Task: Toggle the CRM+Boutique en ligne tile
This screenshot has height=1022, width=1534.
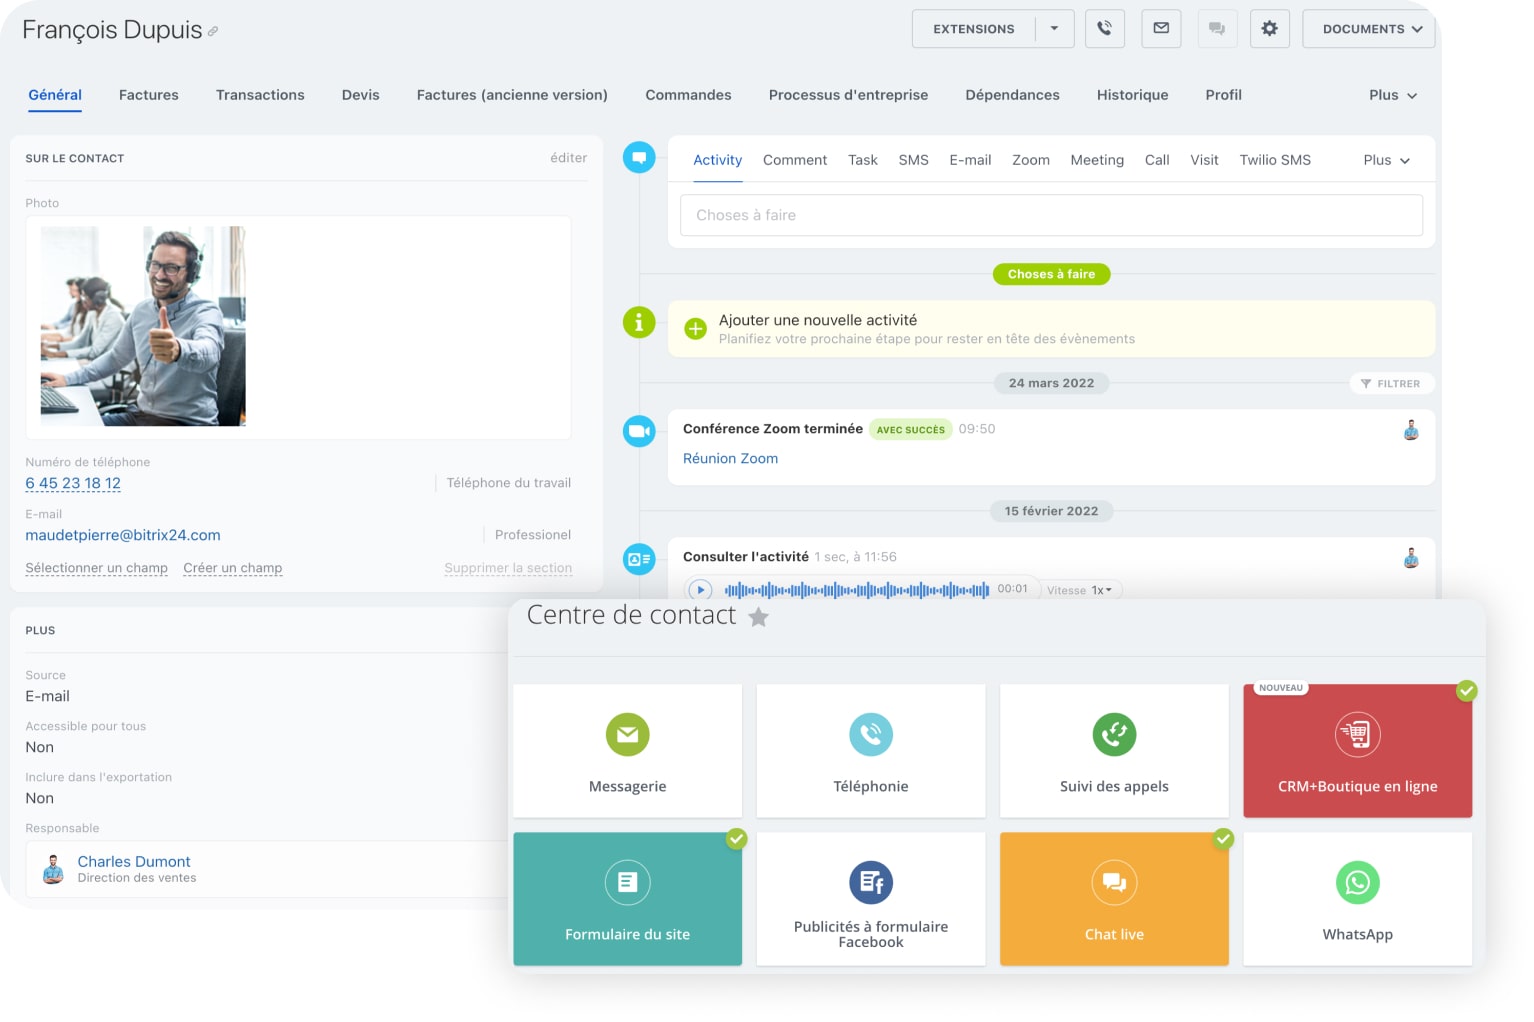Action: point(1357,751)
